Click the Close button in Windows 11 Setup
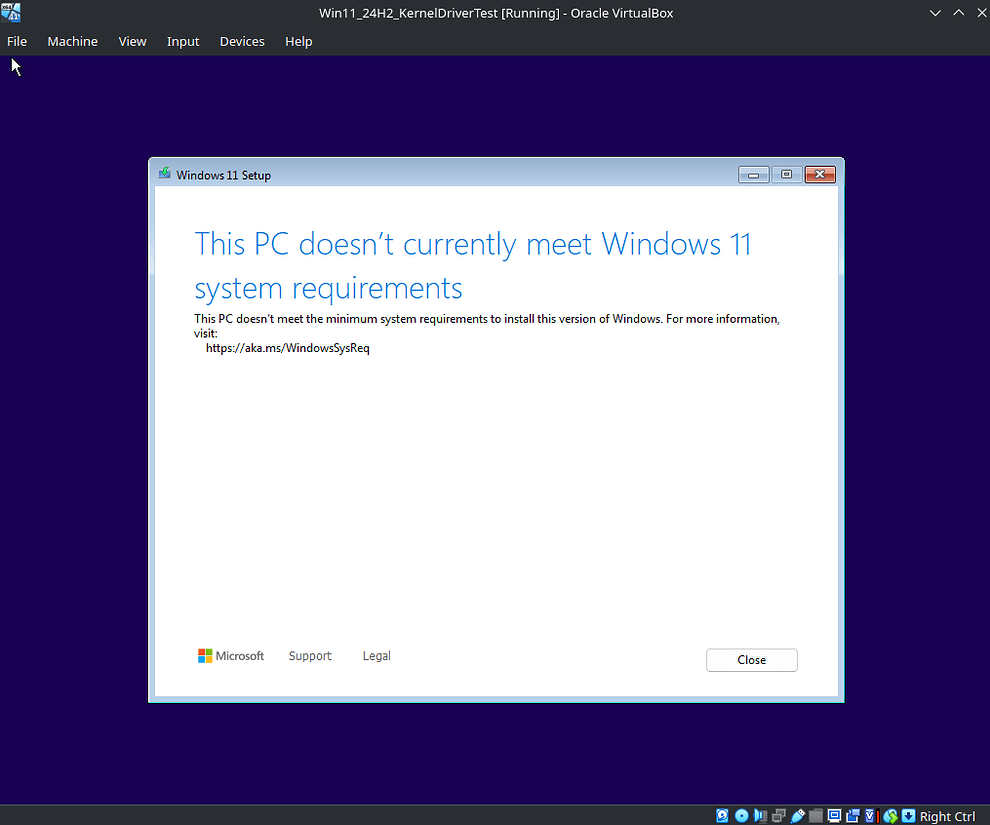This screenshot has width=990, height=825. click(x=751, y=660)
